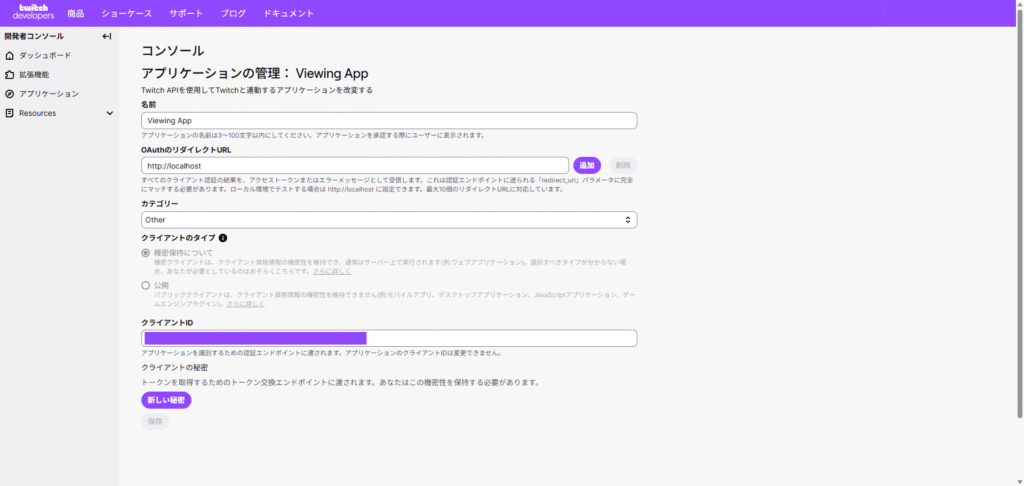This screenshot has height=486, width=1024.
Task: Click the 追加 button for redirect URL
Action: tap(587, 165)
